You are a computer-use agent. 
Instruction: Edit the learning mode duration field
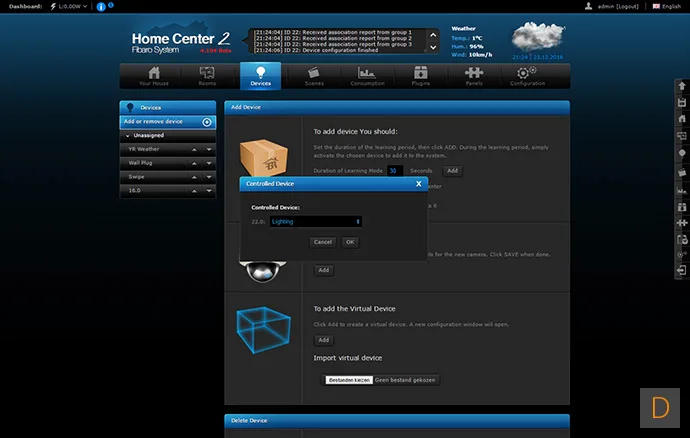[x=394, y=171]
